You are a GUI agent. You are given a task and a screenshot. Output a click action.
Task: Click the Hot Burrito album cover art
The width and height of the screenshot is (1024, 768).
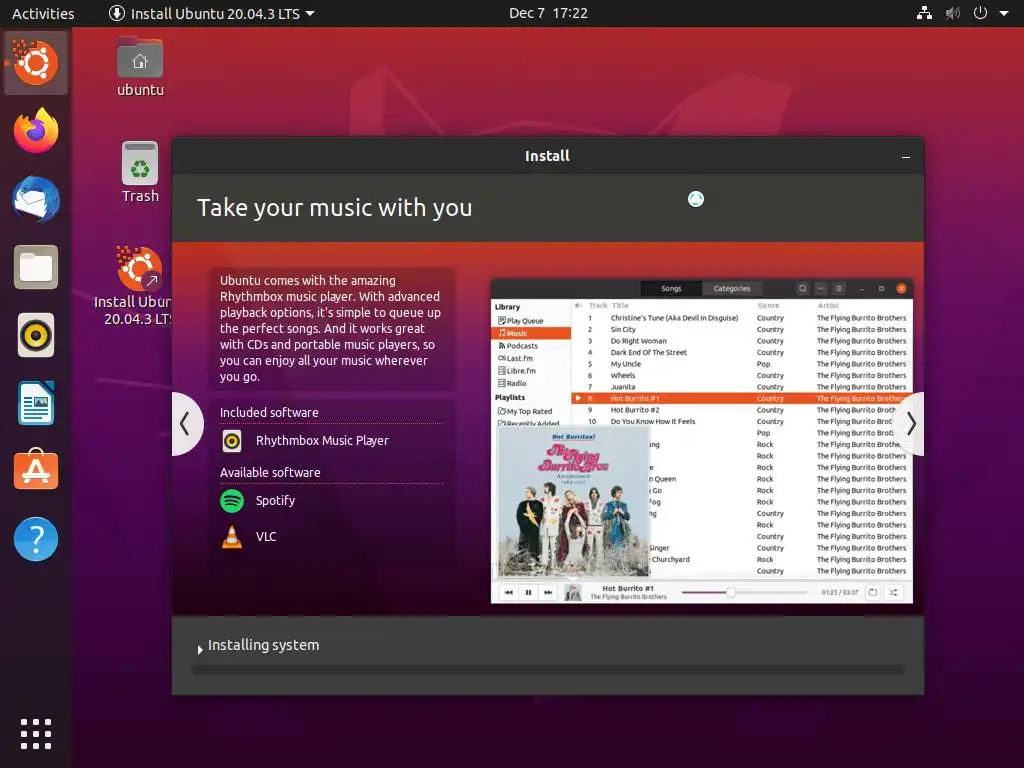tap(573, 502)
